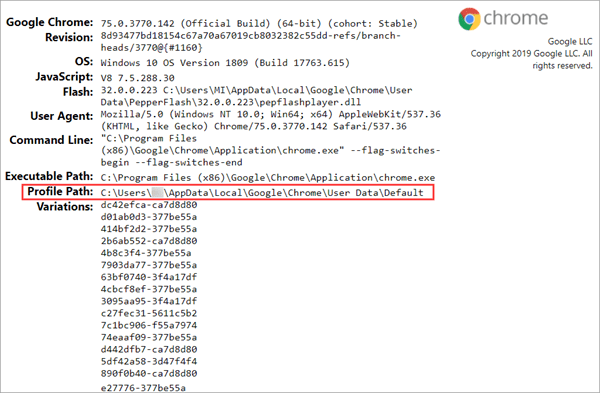Click the 'Executable Path:' label
600x393 pixels.
(49, 176)
